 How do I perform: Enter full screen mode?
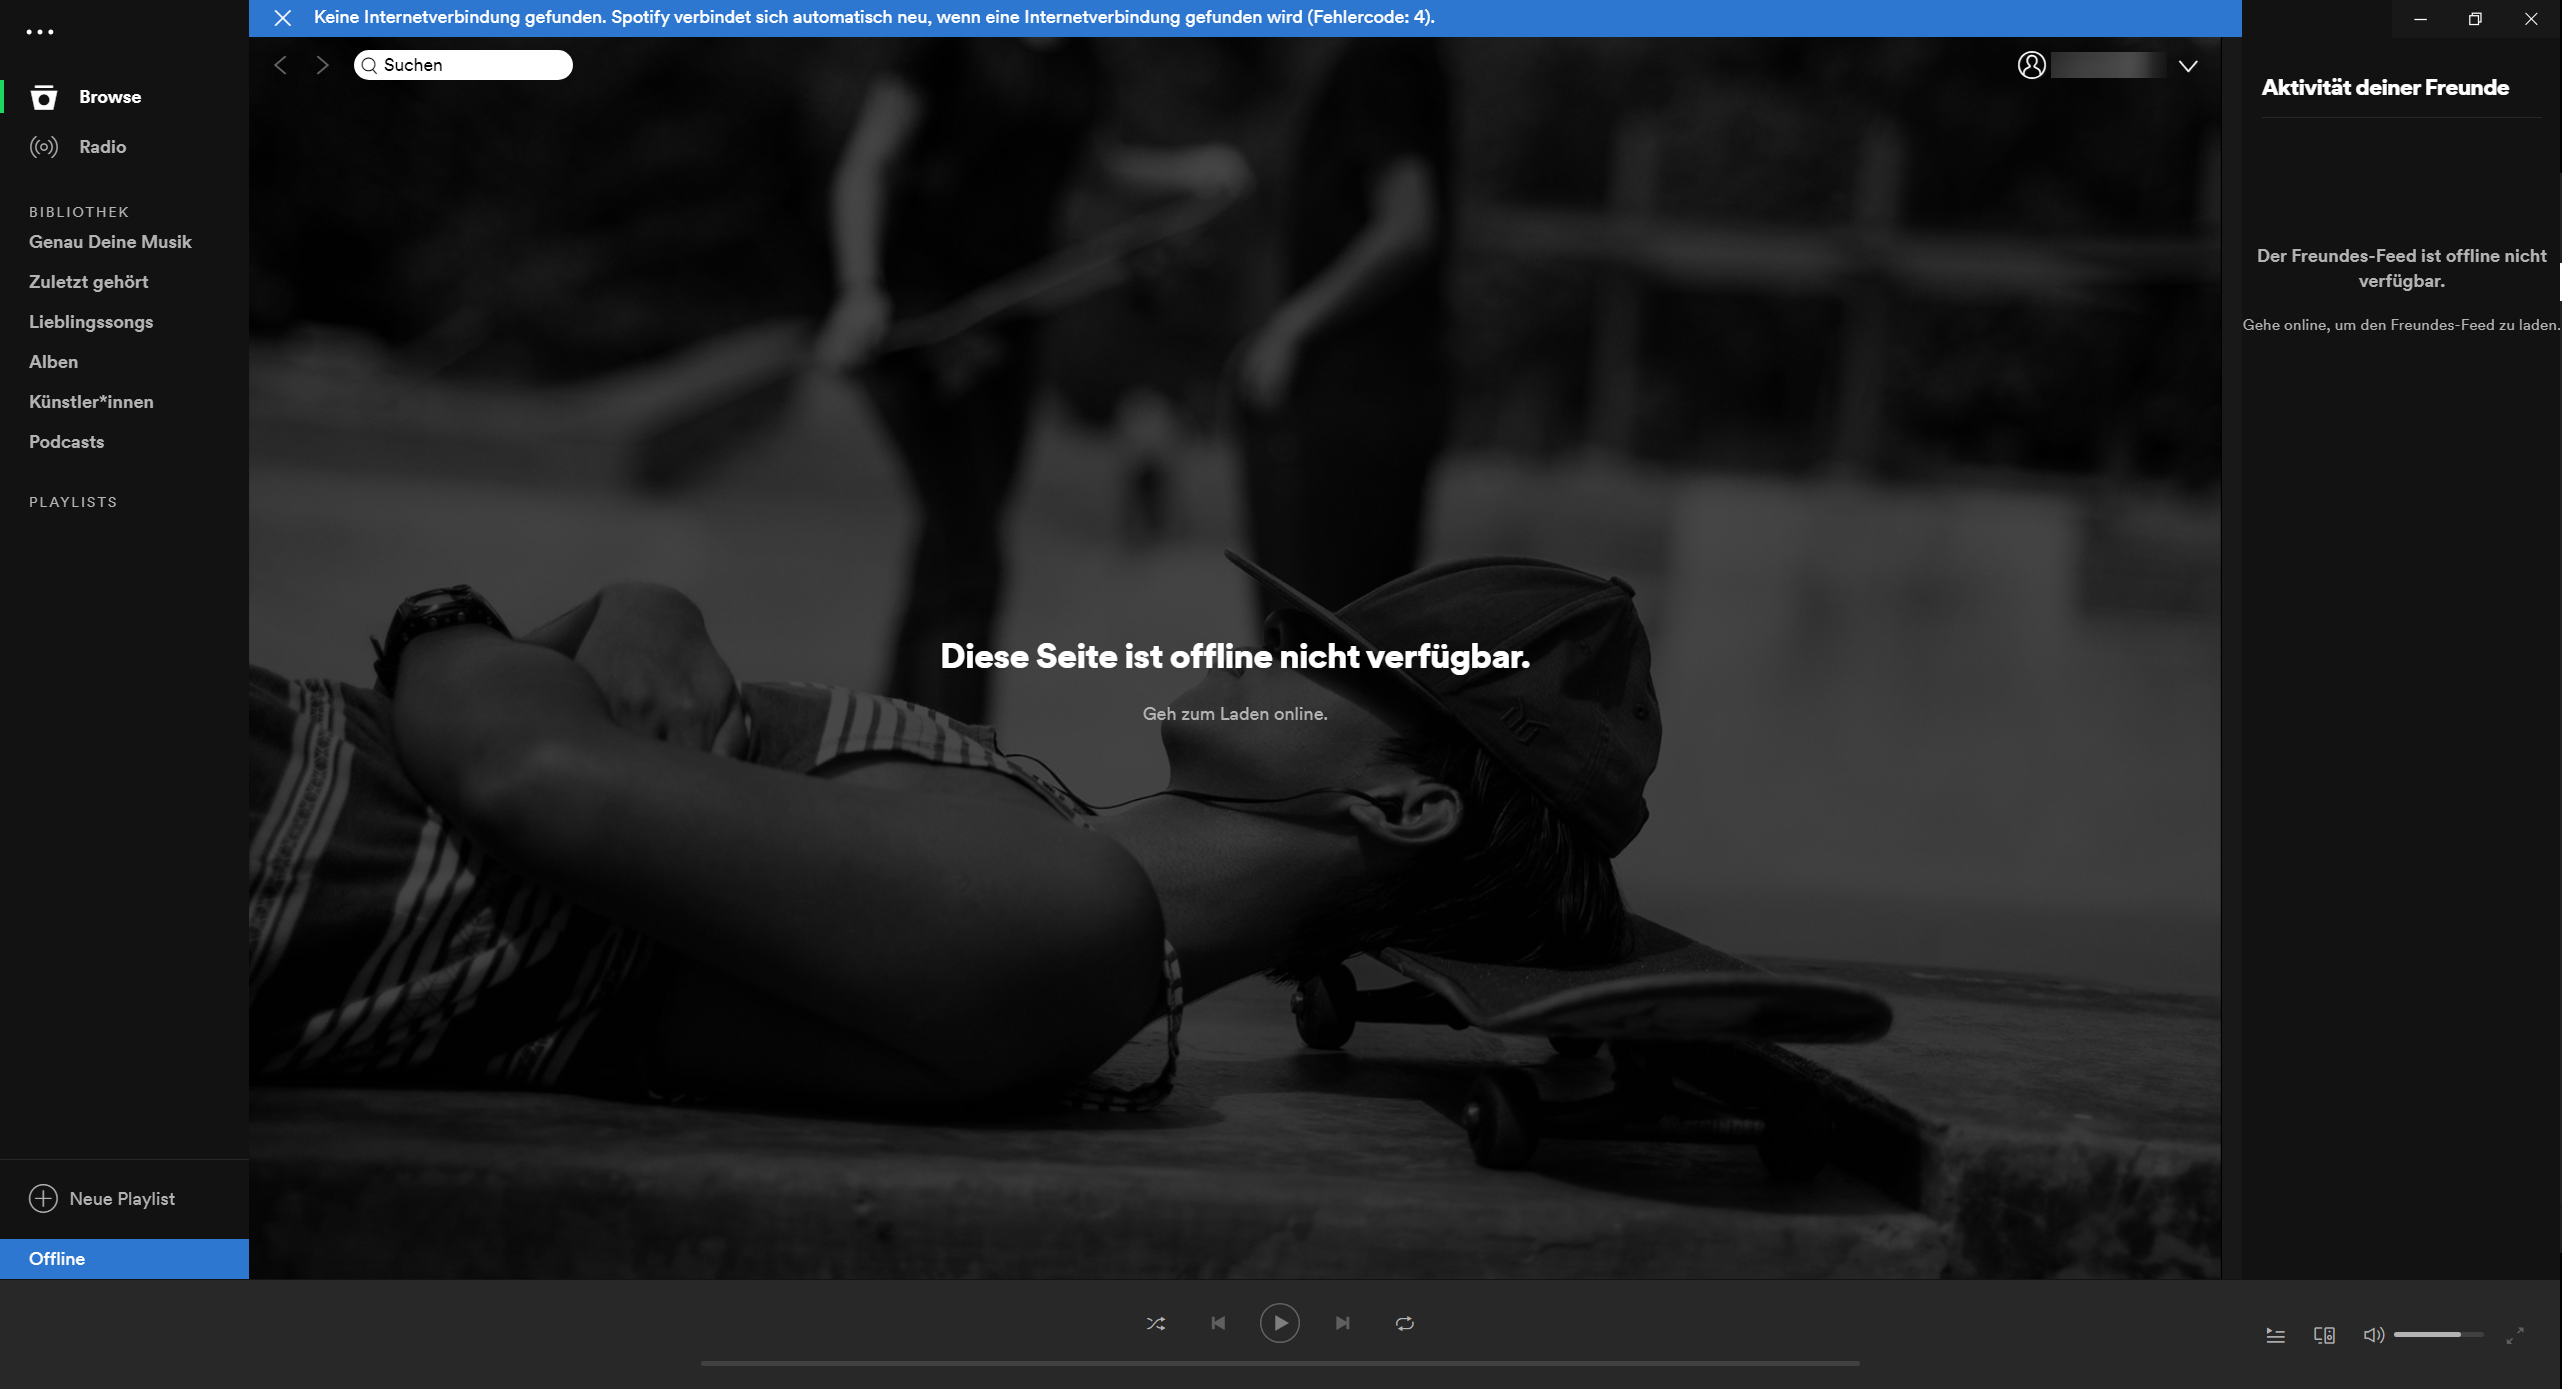pyautogui.click(x=2515, y=1335)
